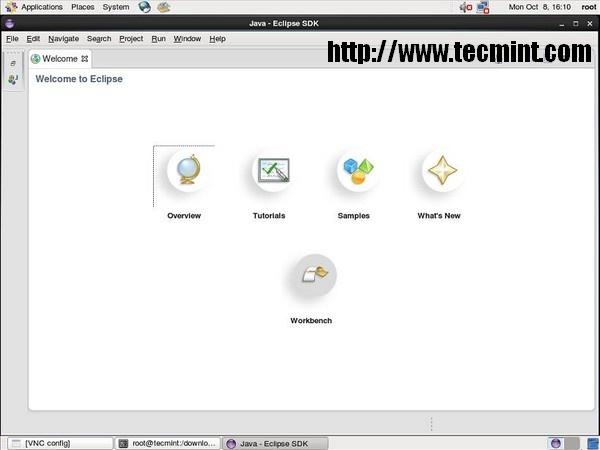This screenshot has width=600, height=450.
Task: Click the clock showing Mon Oct 8, 16:10
Action: [x=540, y=7]
